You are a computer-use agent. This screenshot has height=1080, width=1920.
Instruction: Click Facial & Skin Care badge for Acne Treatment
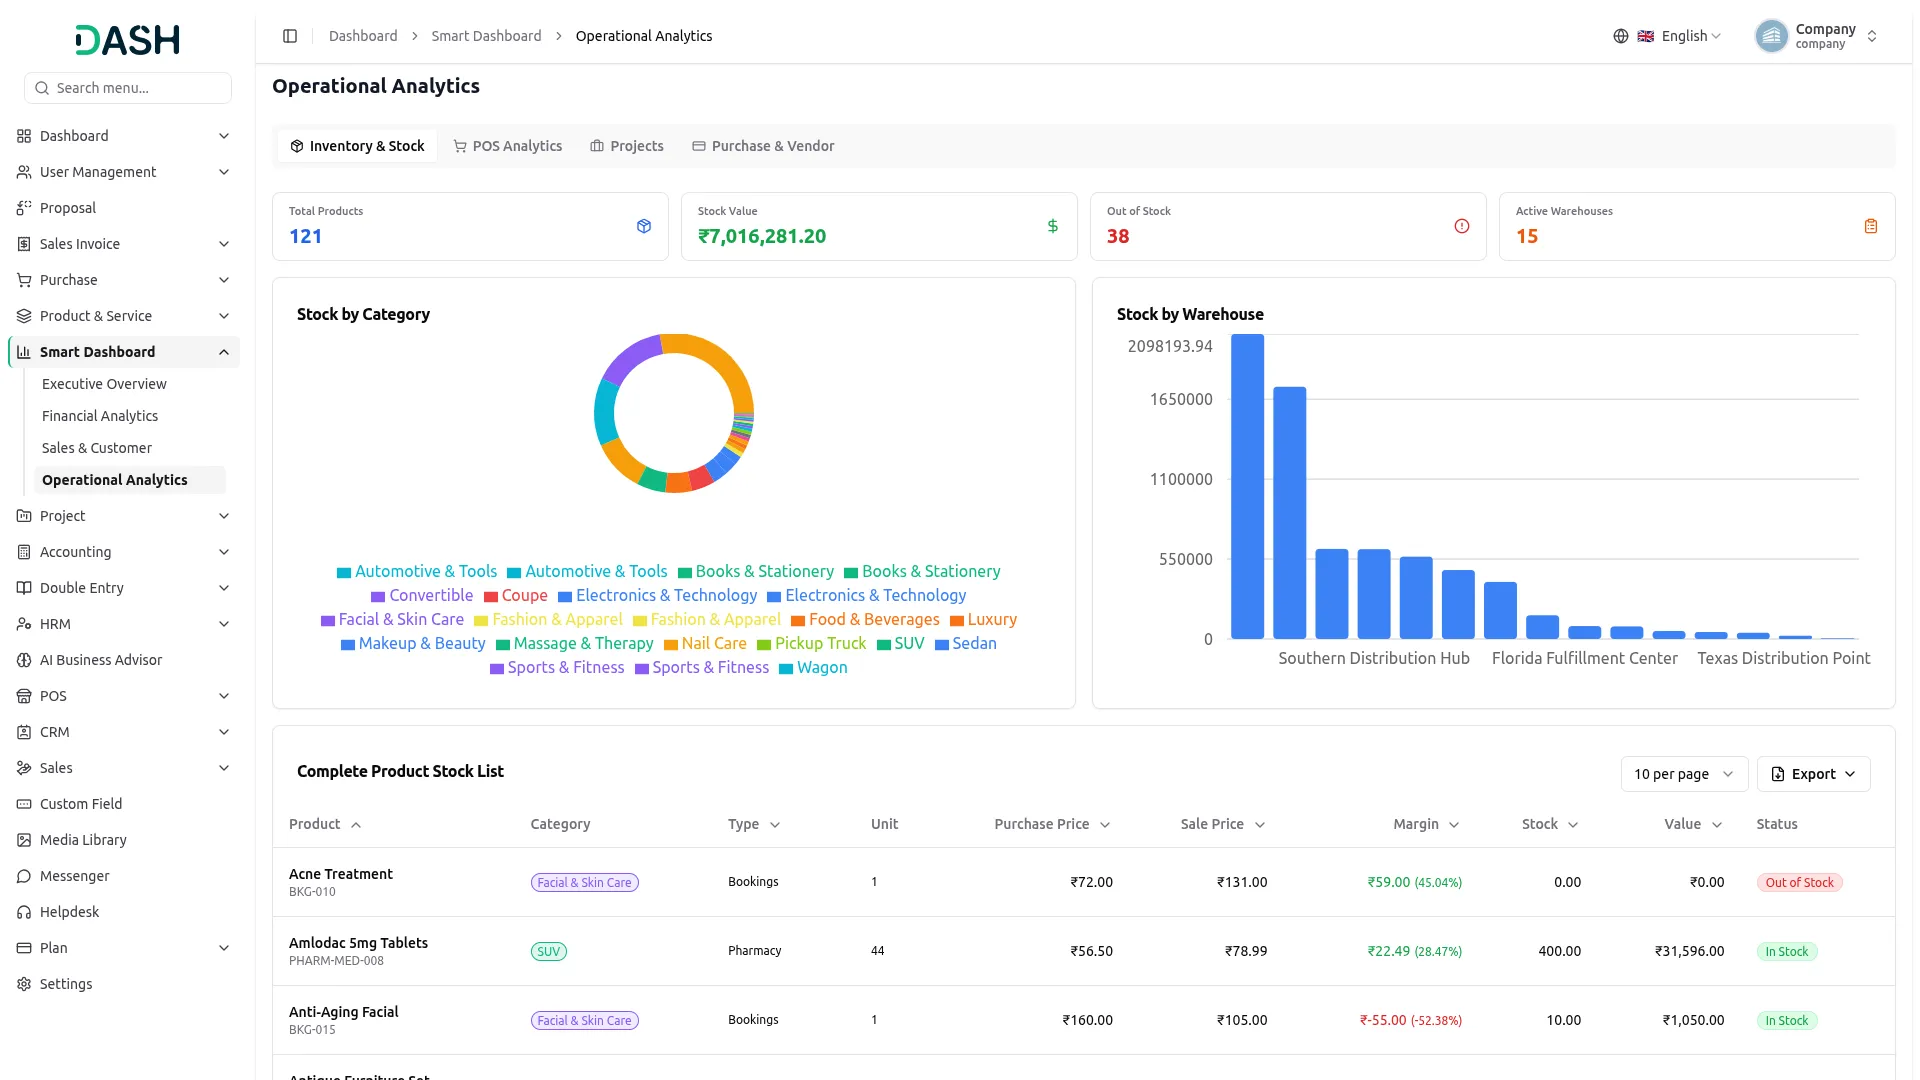coord(584,882)
